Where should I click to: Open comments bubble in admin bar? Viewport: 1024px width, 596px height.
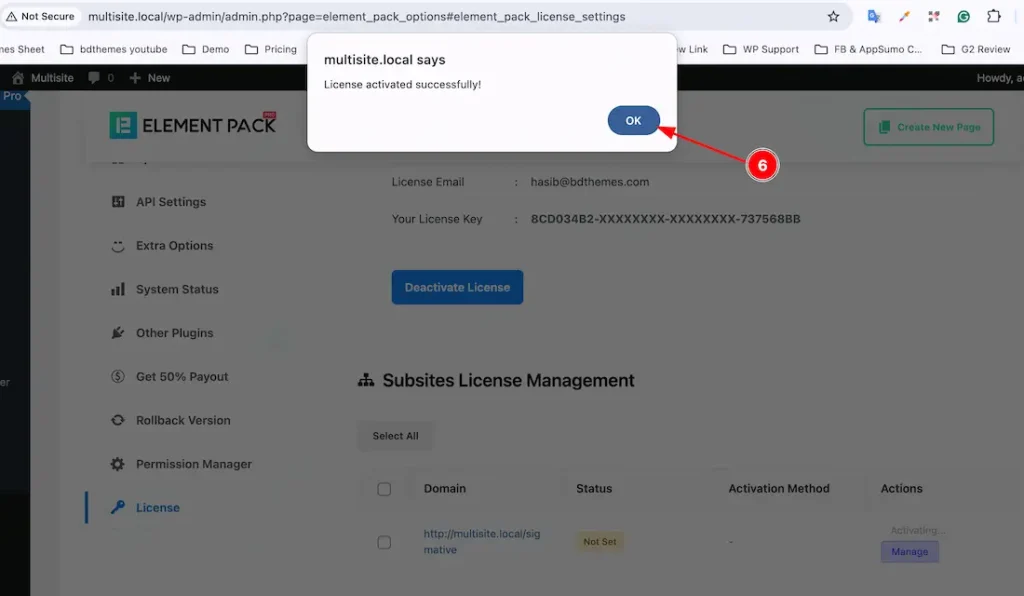[x=101, y=78]
